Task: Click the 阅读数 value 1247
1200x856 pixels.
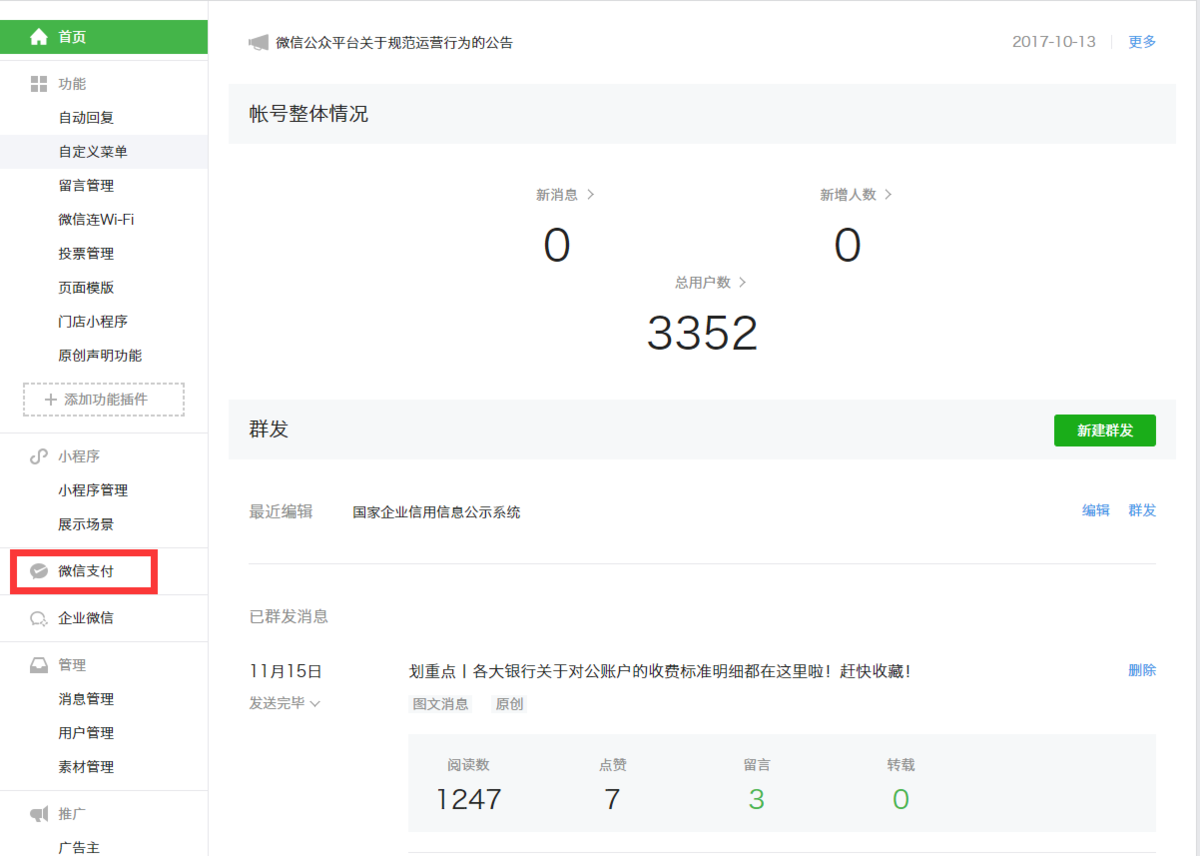Action: click(469, 799)
